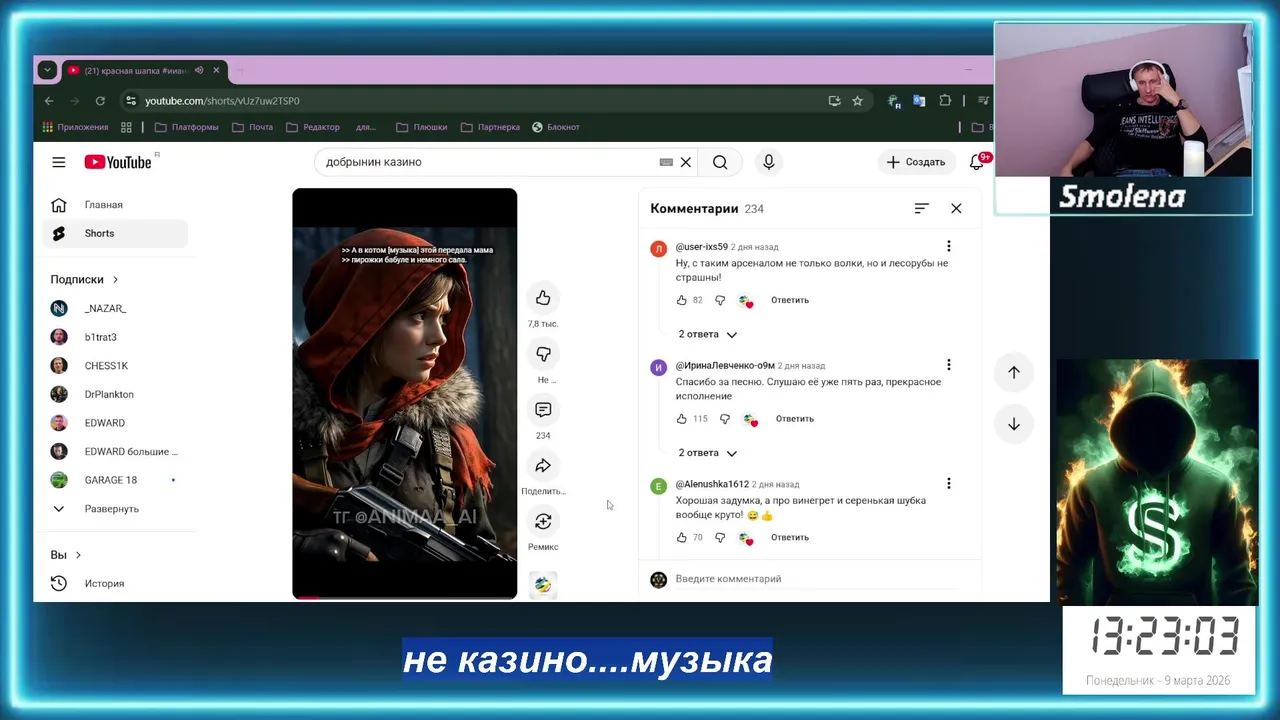Viewport: 1280px width, 720px height.
Task: Open @Alenushka1612 profile link
Action: pyautogui.click(x=712, y=484)
